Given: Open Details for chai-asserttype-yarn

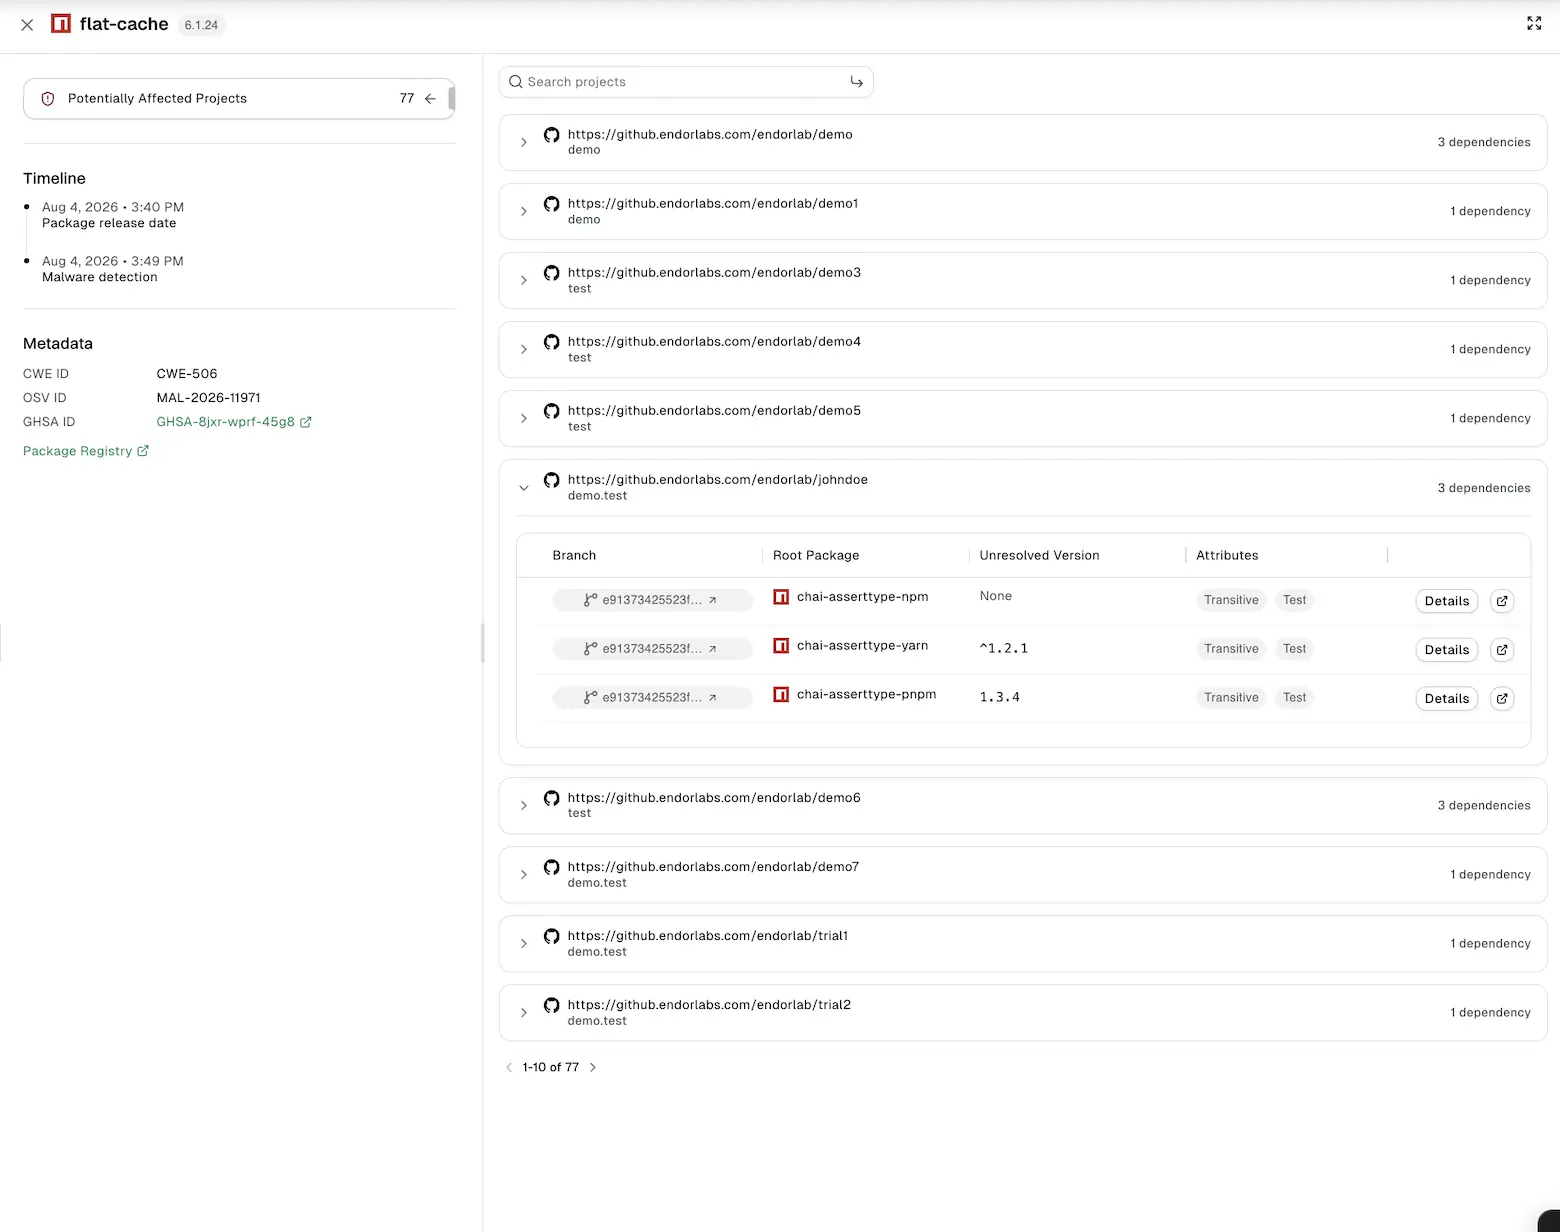Looking at the screenshot, I should (1447, 650).
